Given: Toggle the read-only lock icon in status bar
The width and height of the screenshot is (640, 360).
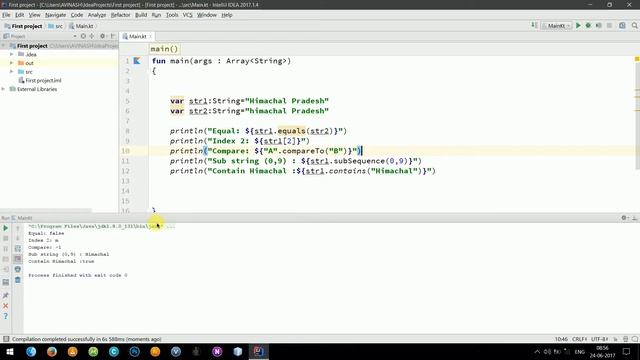Looking at the screenshot, I should tap(616, 339).
